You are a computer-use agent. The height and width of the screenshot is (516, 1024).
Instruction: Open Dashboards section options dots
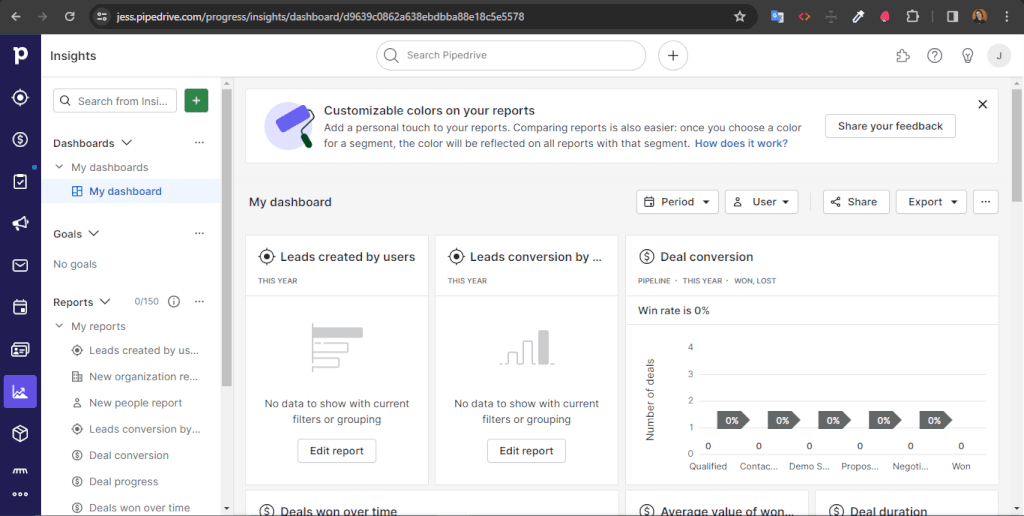pos(199,142)
